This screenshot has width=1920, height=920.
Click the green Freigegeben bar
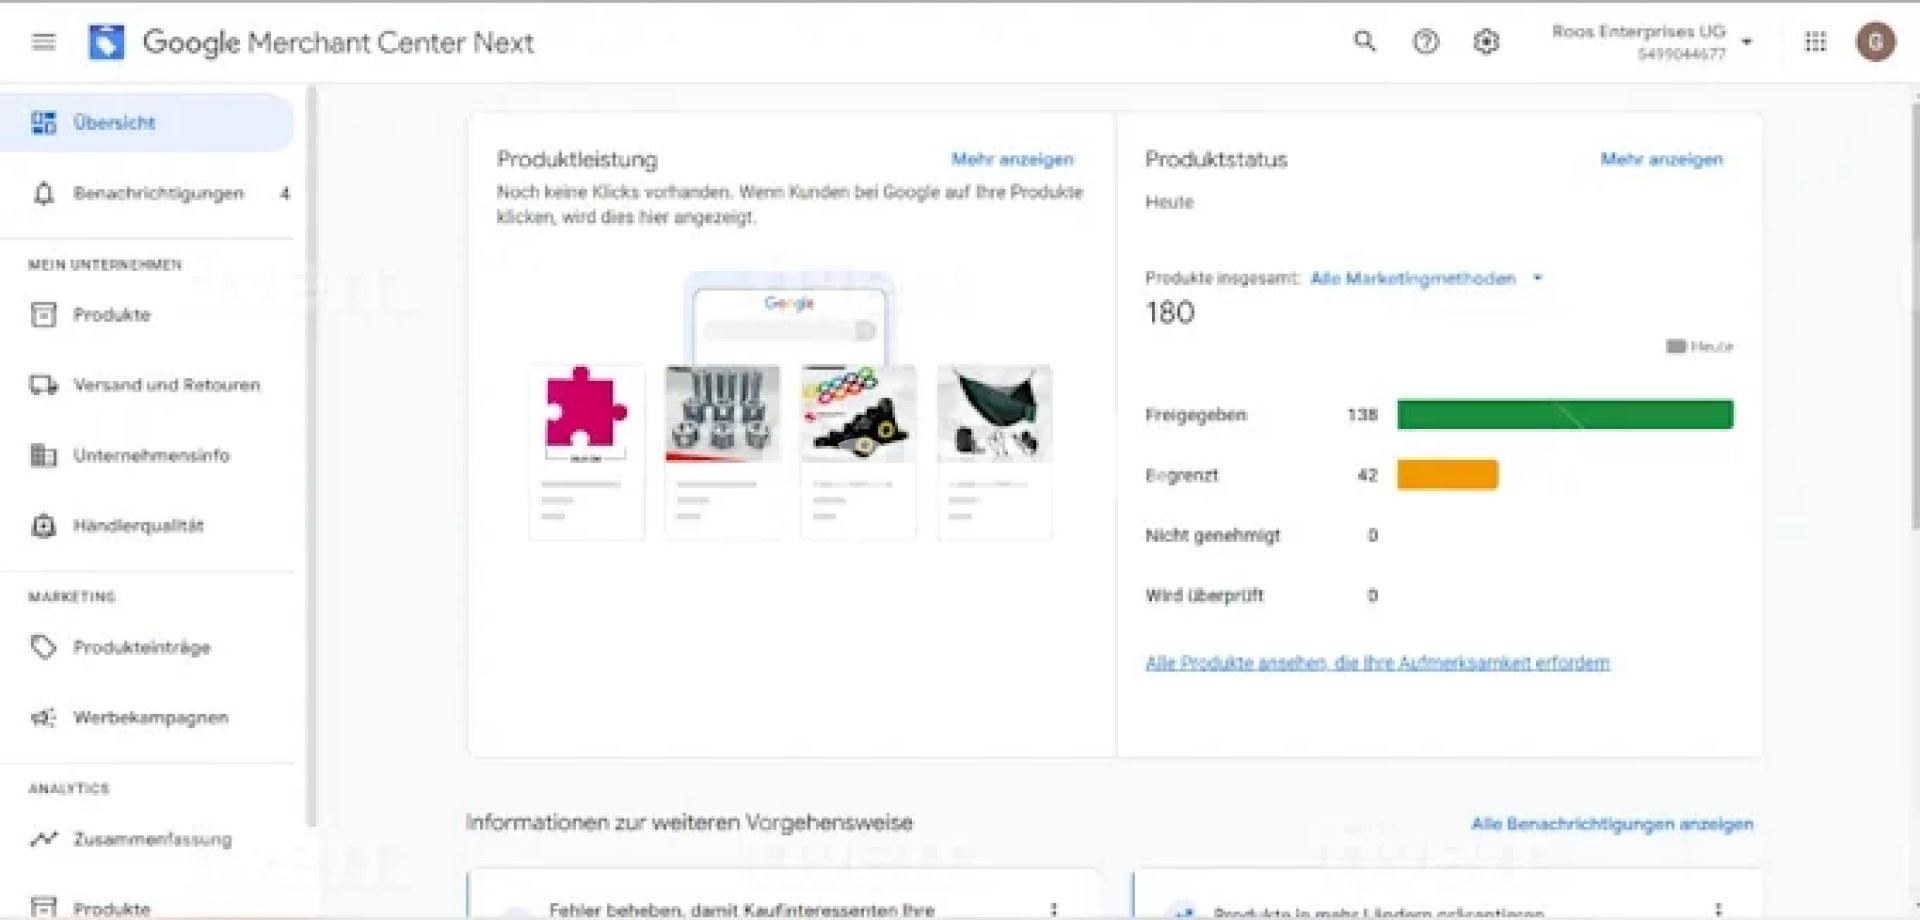pyautogui.click(x=1564, y=415)
